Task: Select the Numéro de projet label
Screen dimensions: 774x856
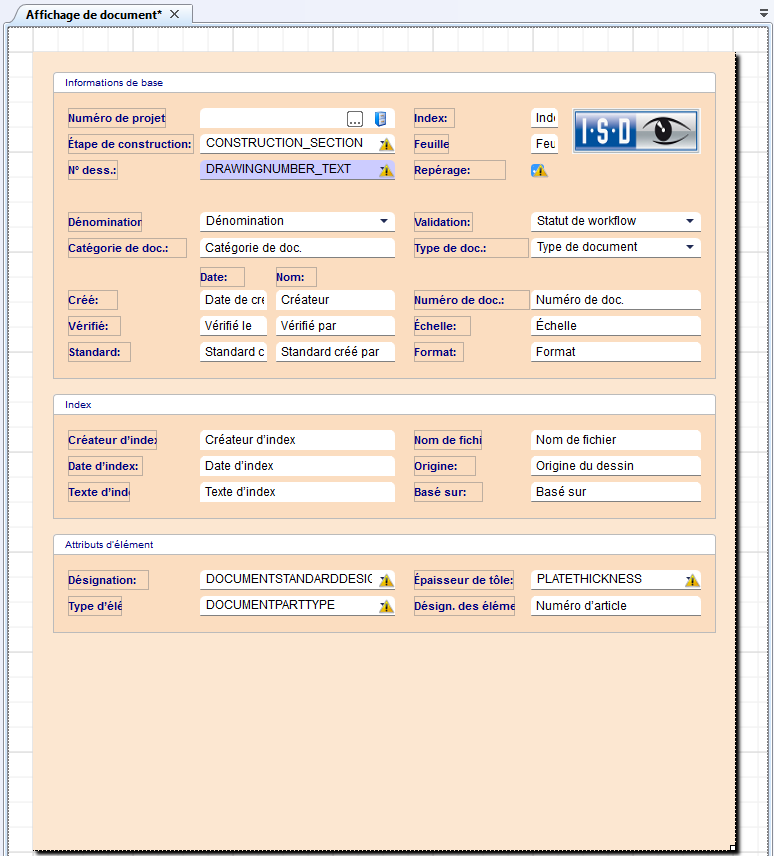Action: tap(117, 118)
